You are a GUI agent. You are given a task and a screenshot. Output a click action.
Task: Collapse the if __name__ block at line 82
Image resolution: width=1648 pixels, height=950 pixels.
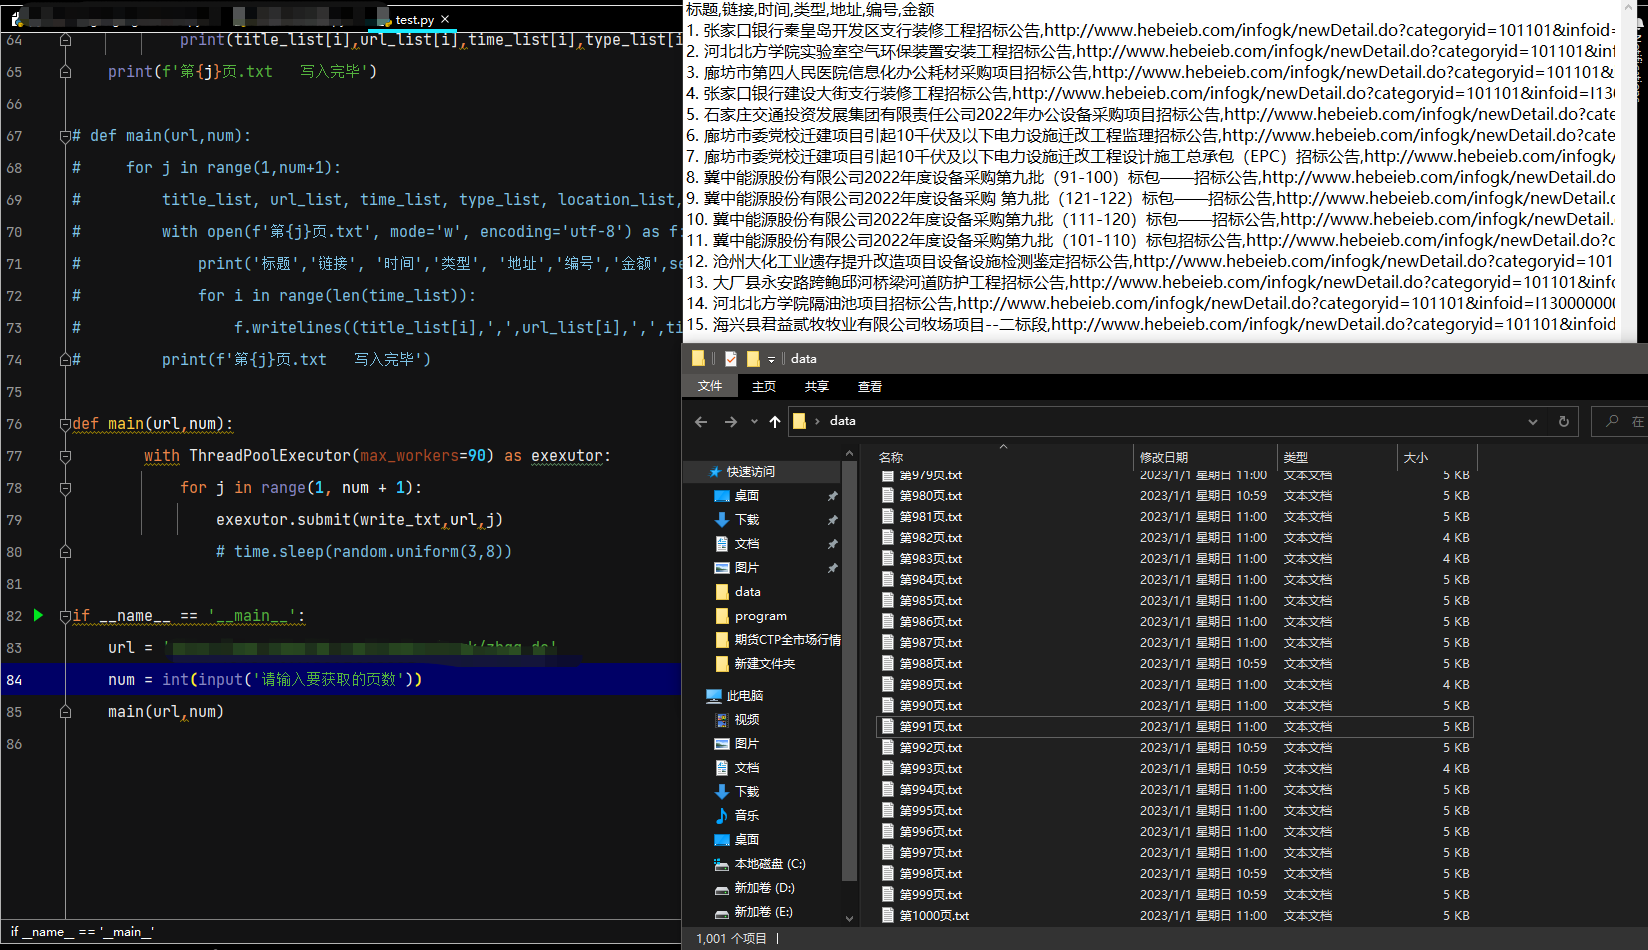(x=65, y=616)
